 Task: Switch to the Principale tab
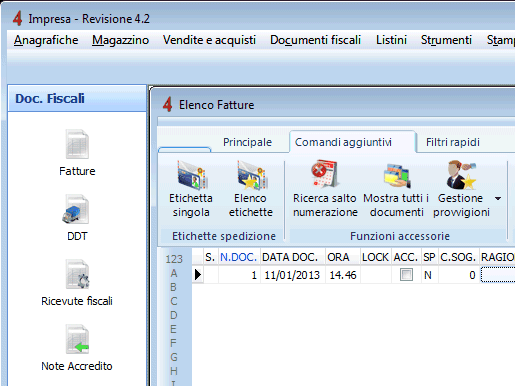click(247, 142)
